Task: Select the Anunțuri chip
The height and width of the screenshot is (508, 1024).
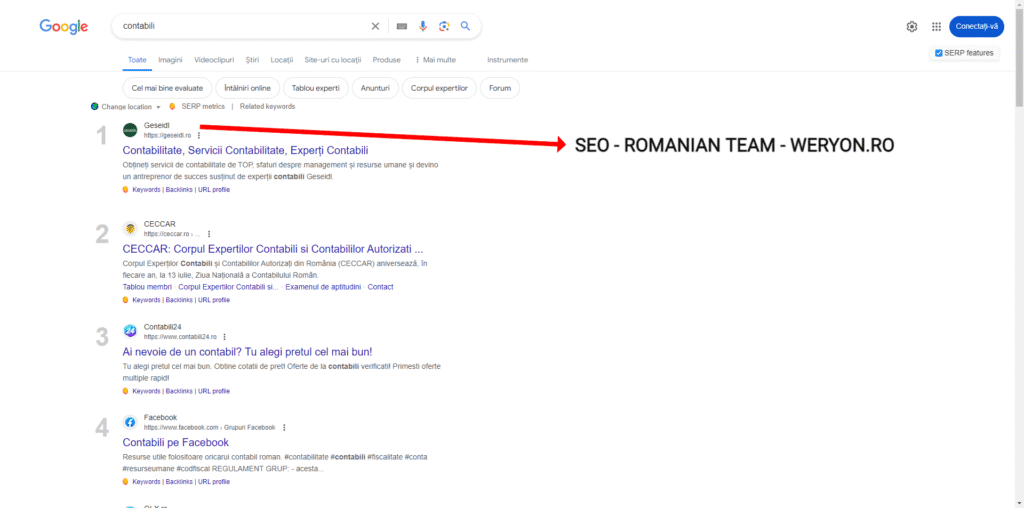Action: tap(375, 88)
